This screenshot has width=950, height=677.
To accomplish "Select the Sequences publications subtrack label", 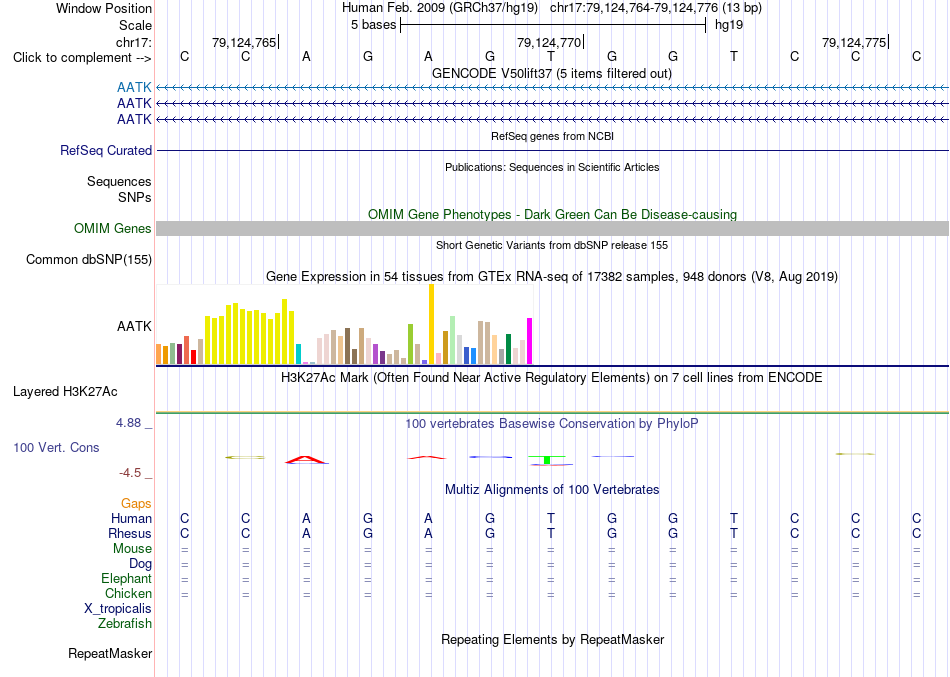I will click(x=119, y=181).
